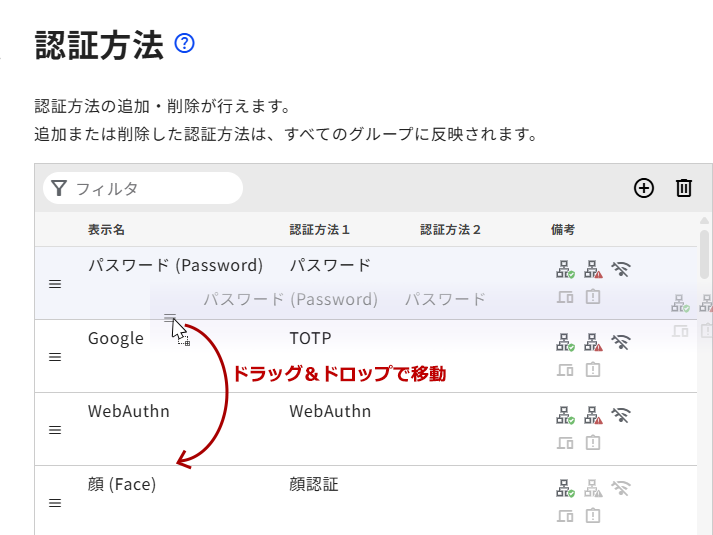This screenshot has width=713, height=535.
Task: Click the network-warning icon in WebAuthn row
Action: coord(593,415)
